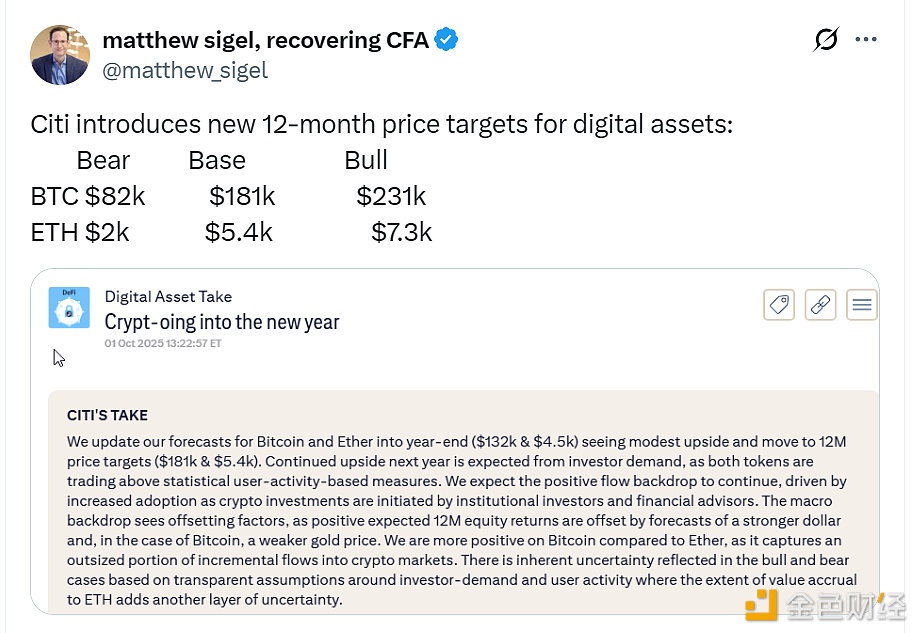Open the Grok slashed-circle icon

coord(826,40)
